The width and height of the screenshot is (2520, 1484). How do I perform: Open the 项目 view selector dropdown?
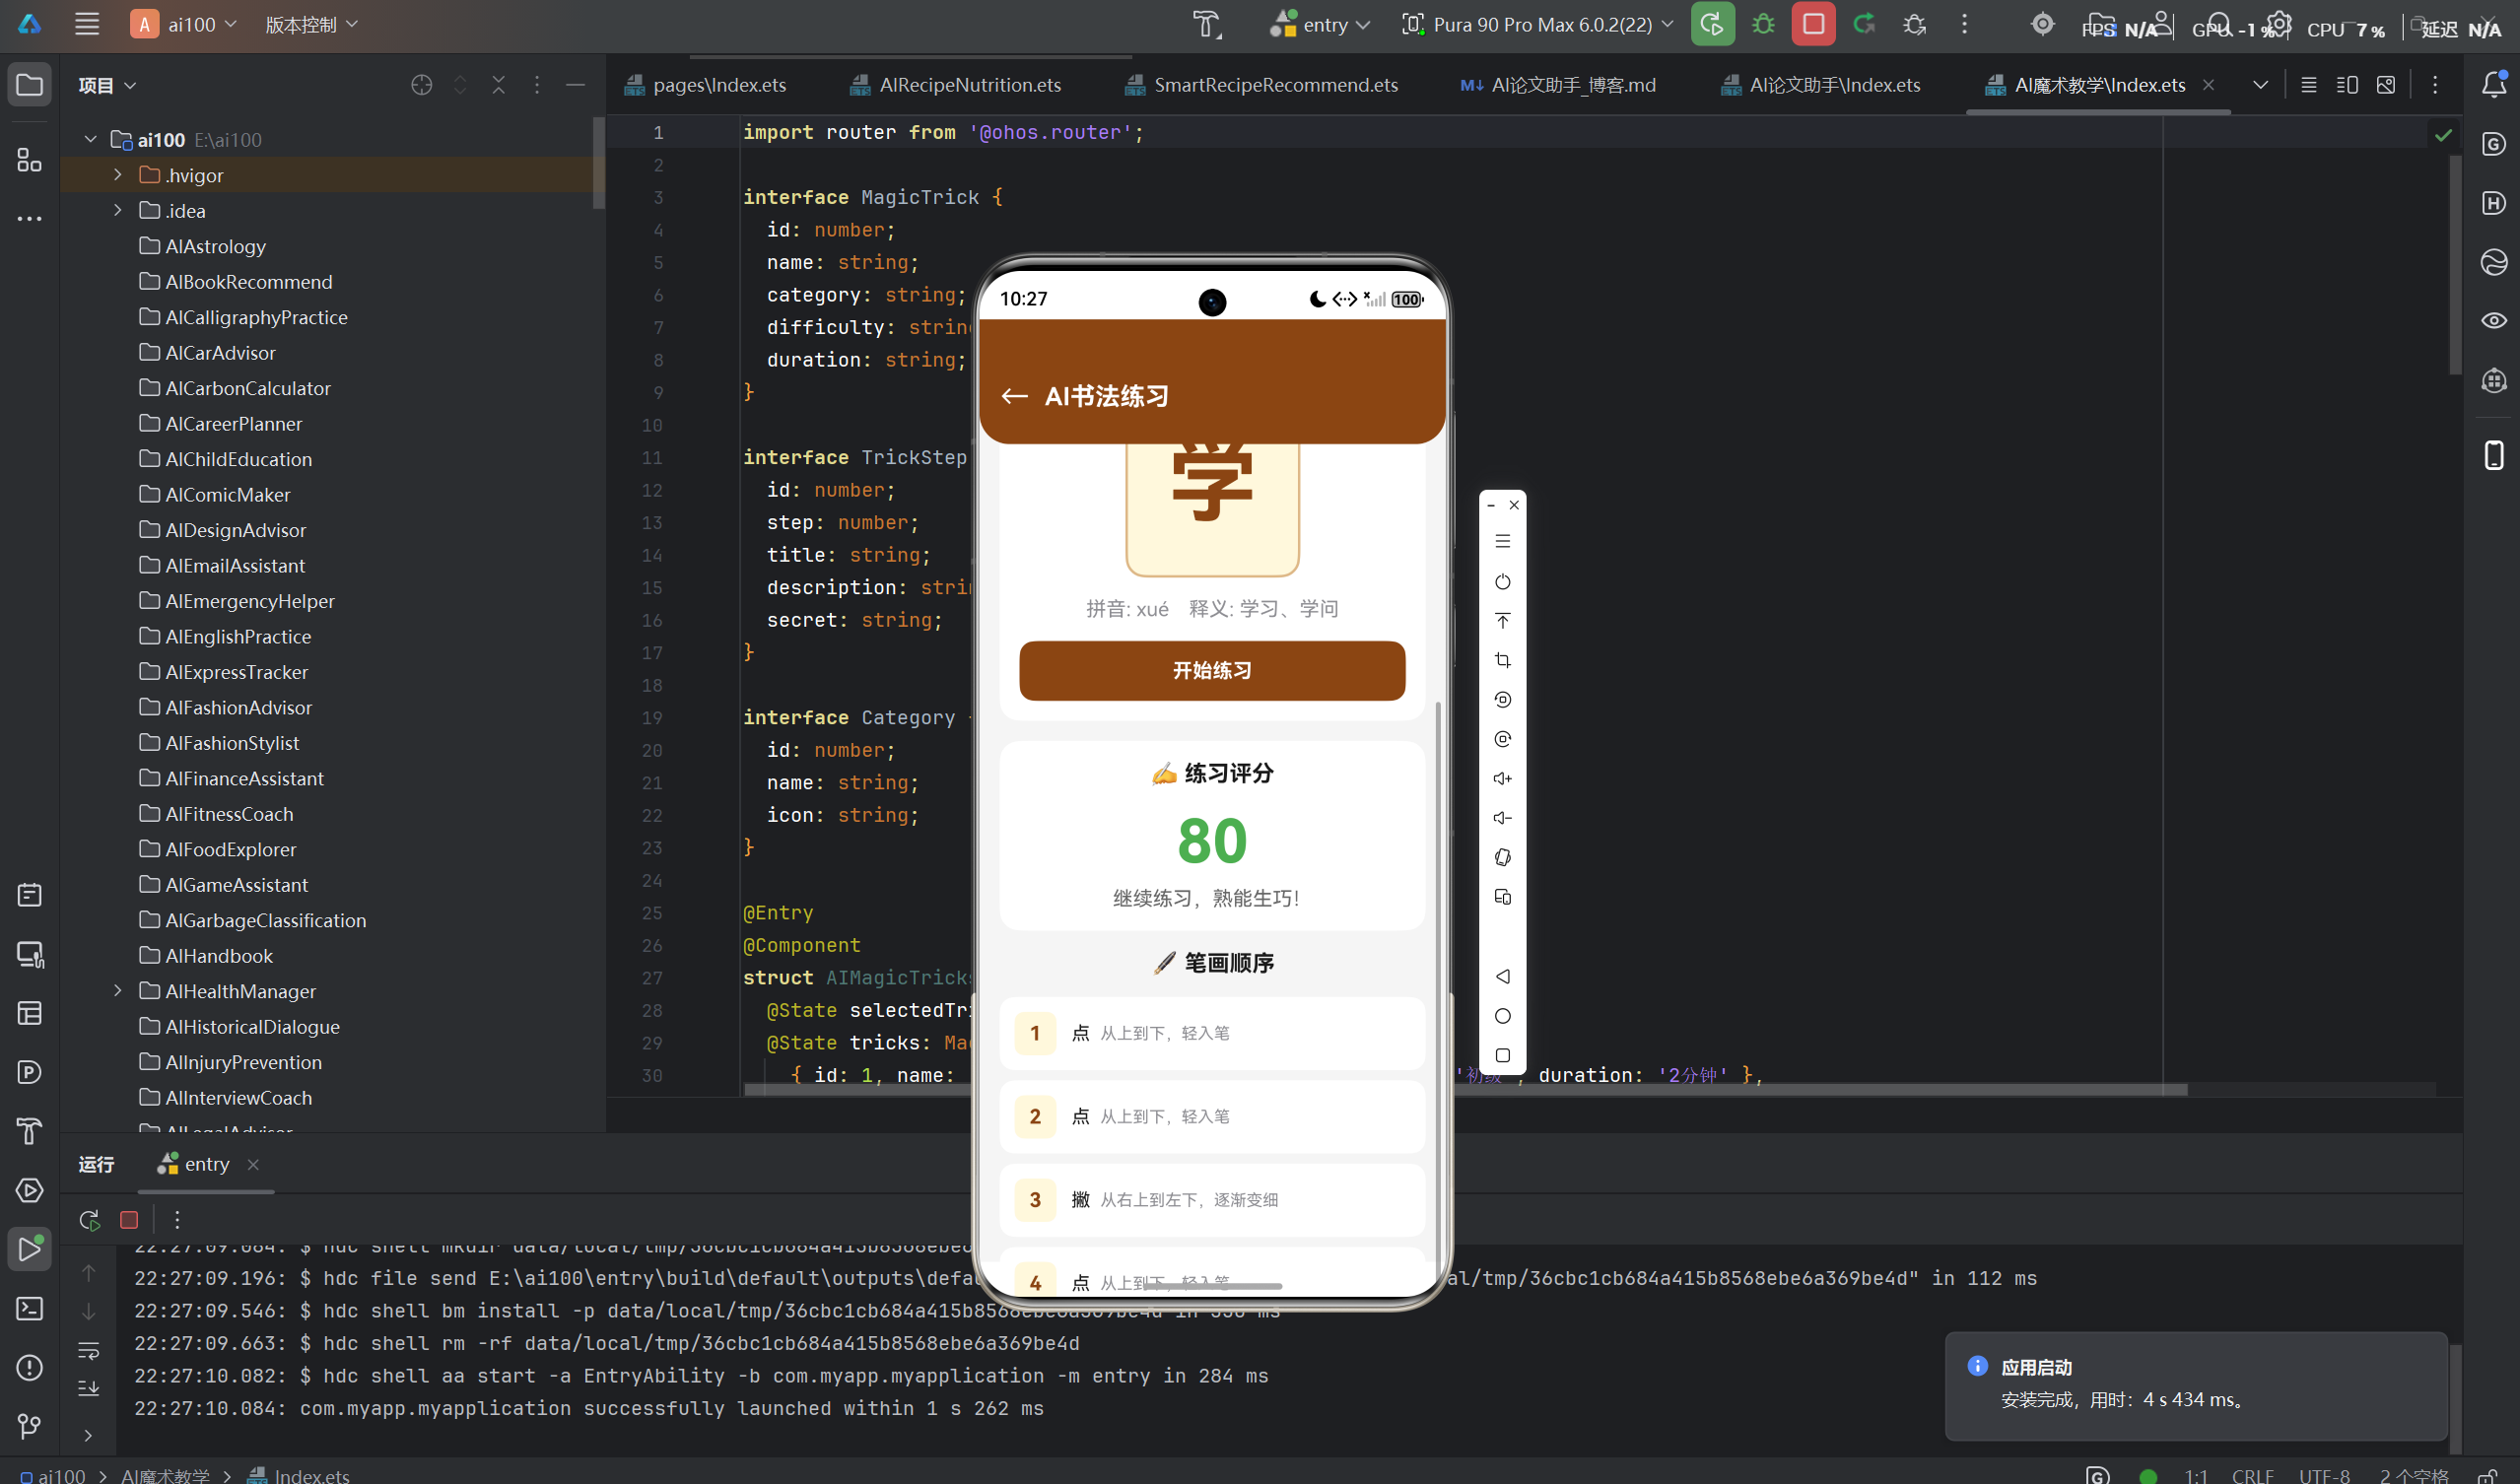[x=107, y=85]
